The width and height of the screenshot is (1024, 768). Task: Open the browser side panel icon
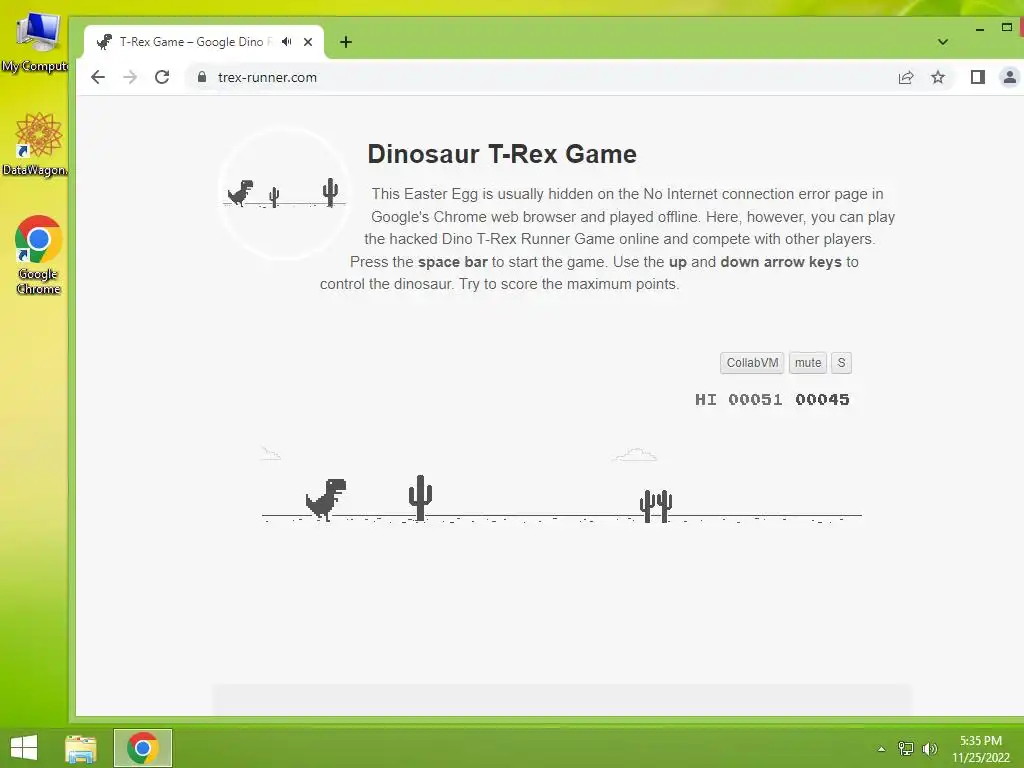[978, 77]
